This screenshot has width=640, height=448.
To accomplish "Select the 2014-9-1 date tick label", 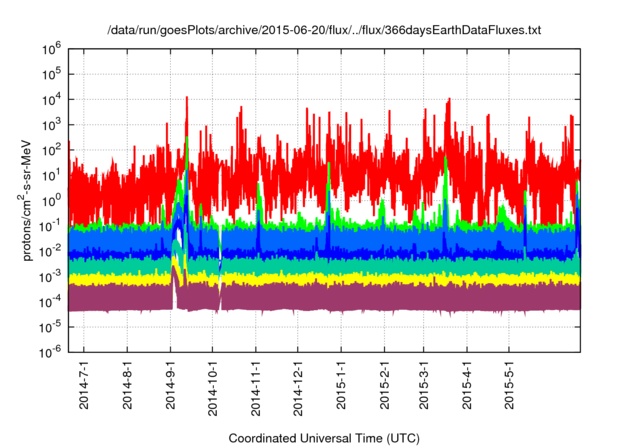I will pos(171,386).
